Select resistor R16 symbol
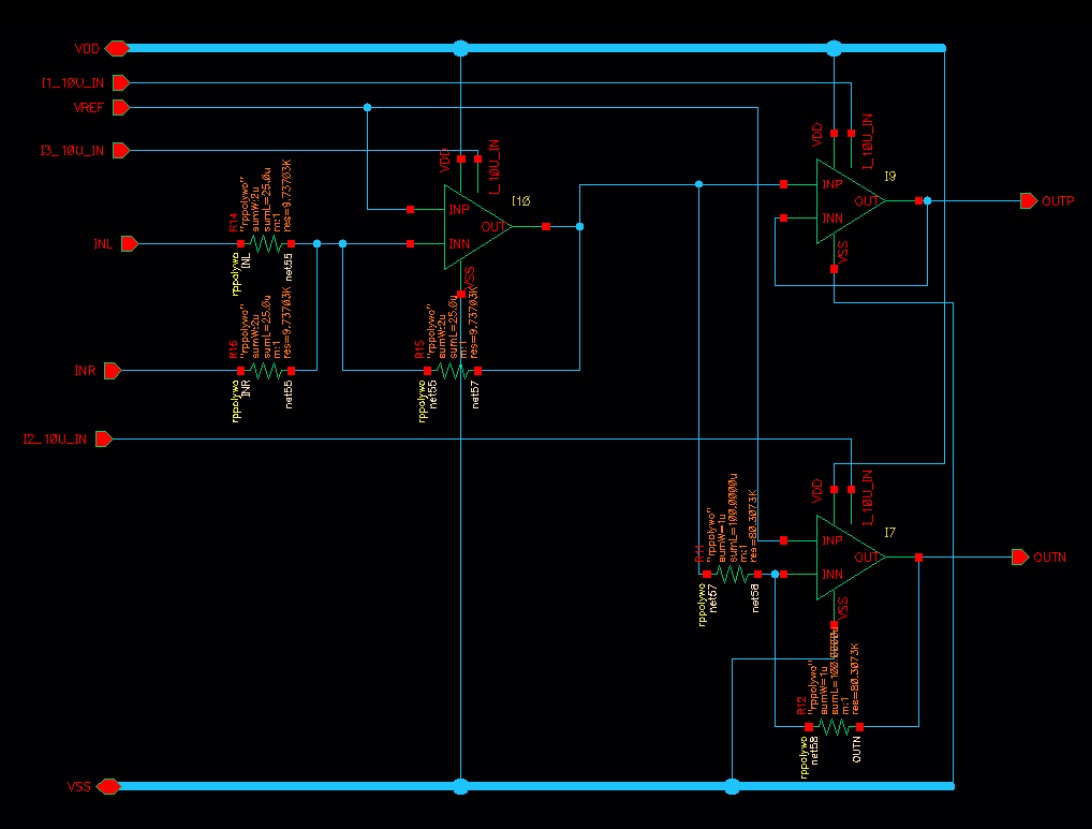The height and width of the screenshot is (829, 1092). (266, 371)
